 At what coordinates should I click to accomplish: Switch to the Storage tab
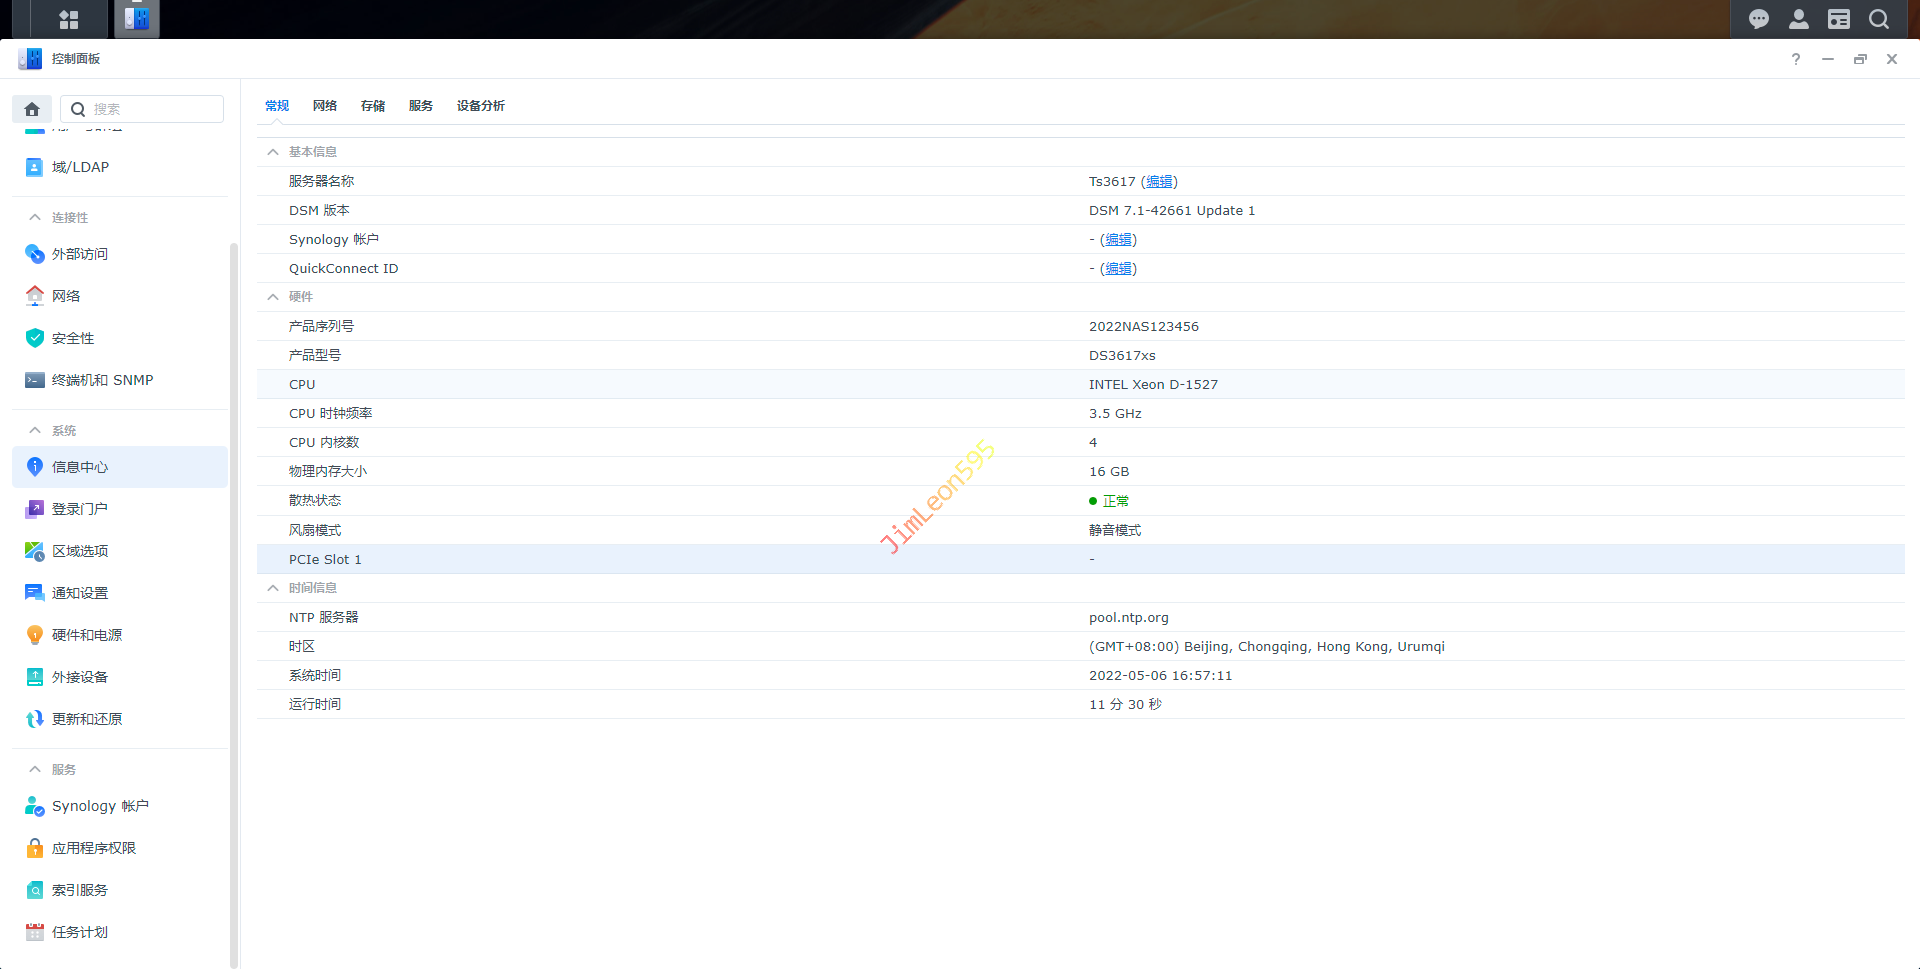pyautogui.click(x=372, y=106)
